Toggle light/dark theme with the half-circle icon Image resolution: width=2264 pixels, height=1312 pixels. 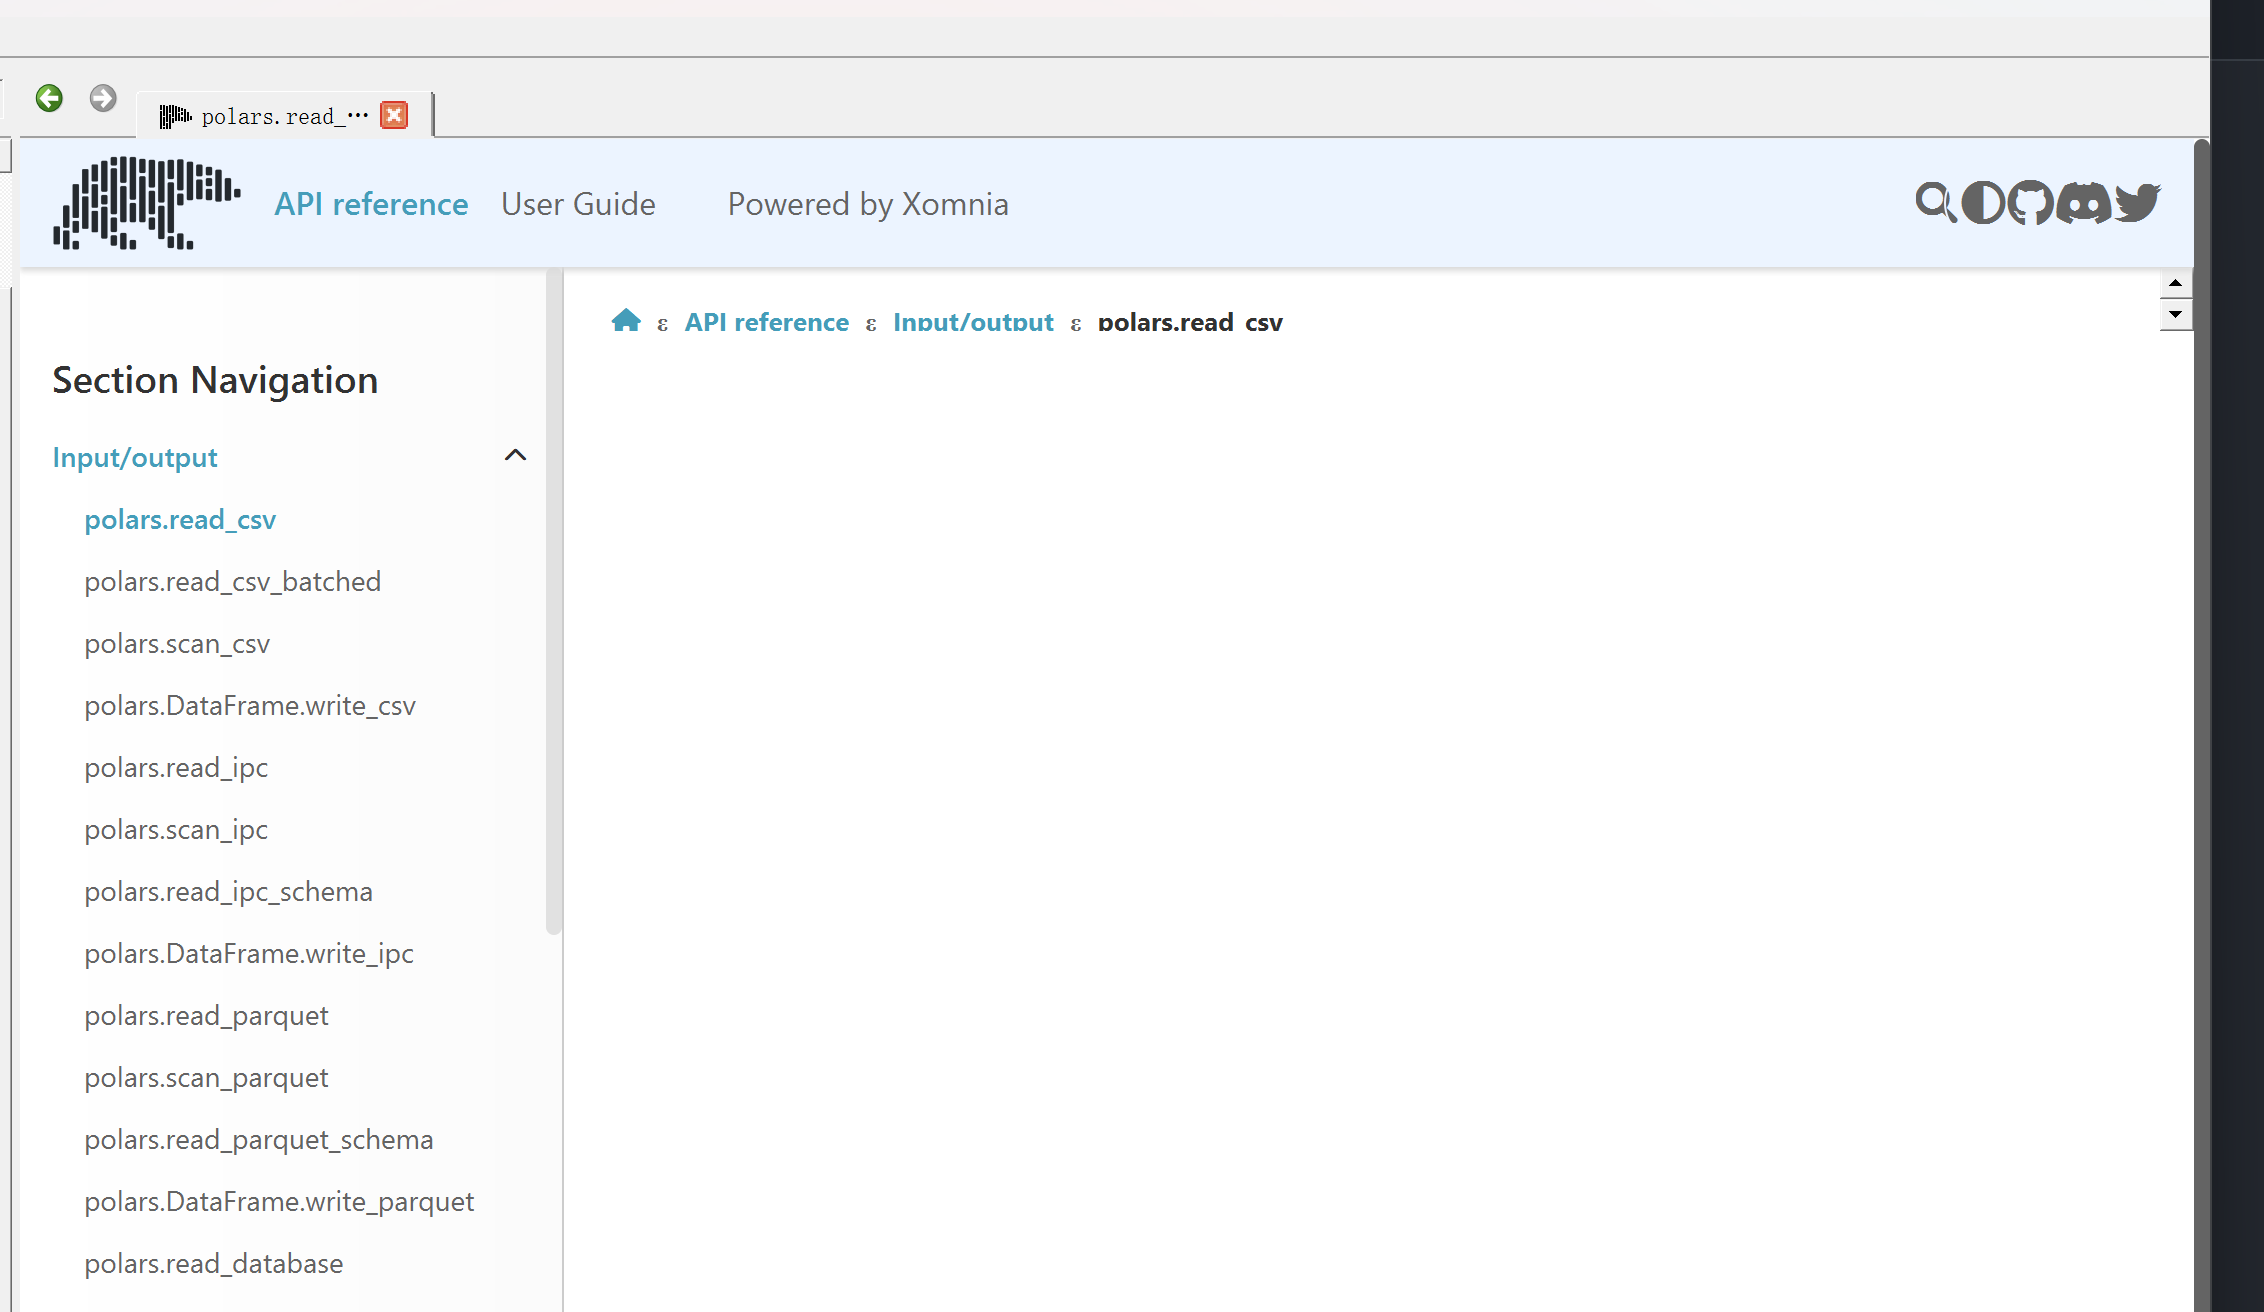(x=1983, y=202)
